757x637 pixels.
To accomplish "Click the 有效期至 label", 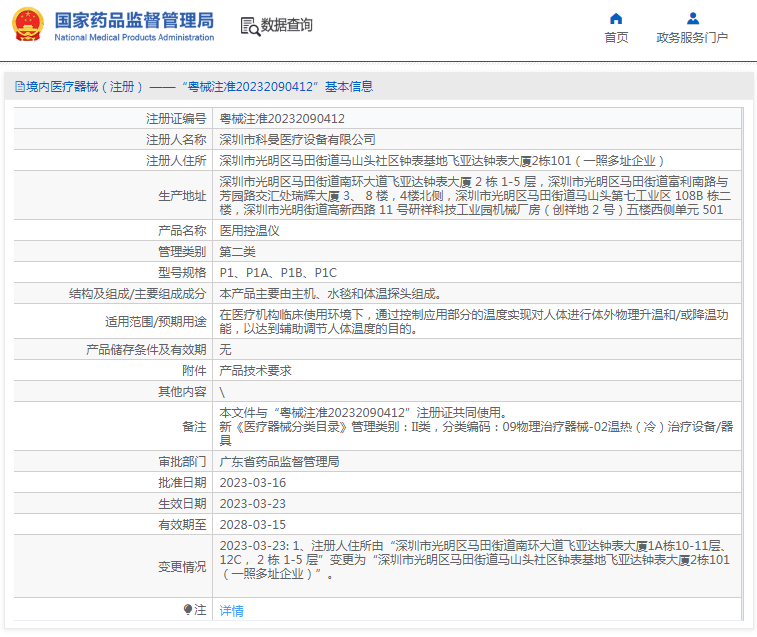I will (x=182, y=524).
